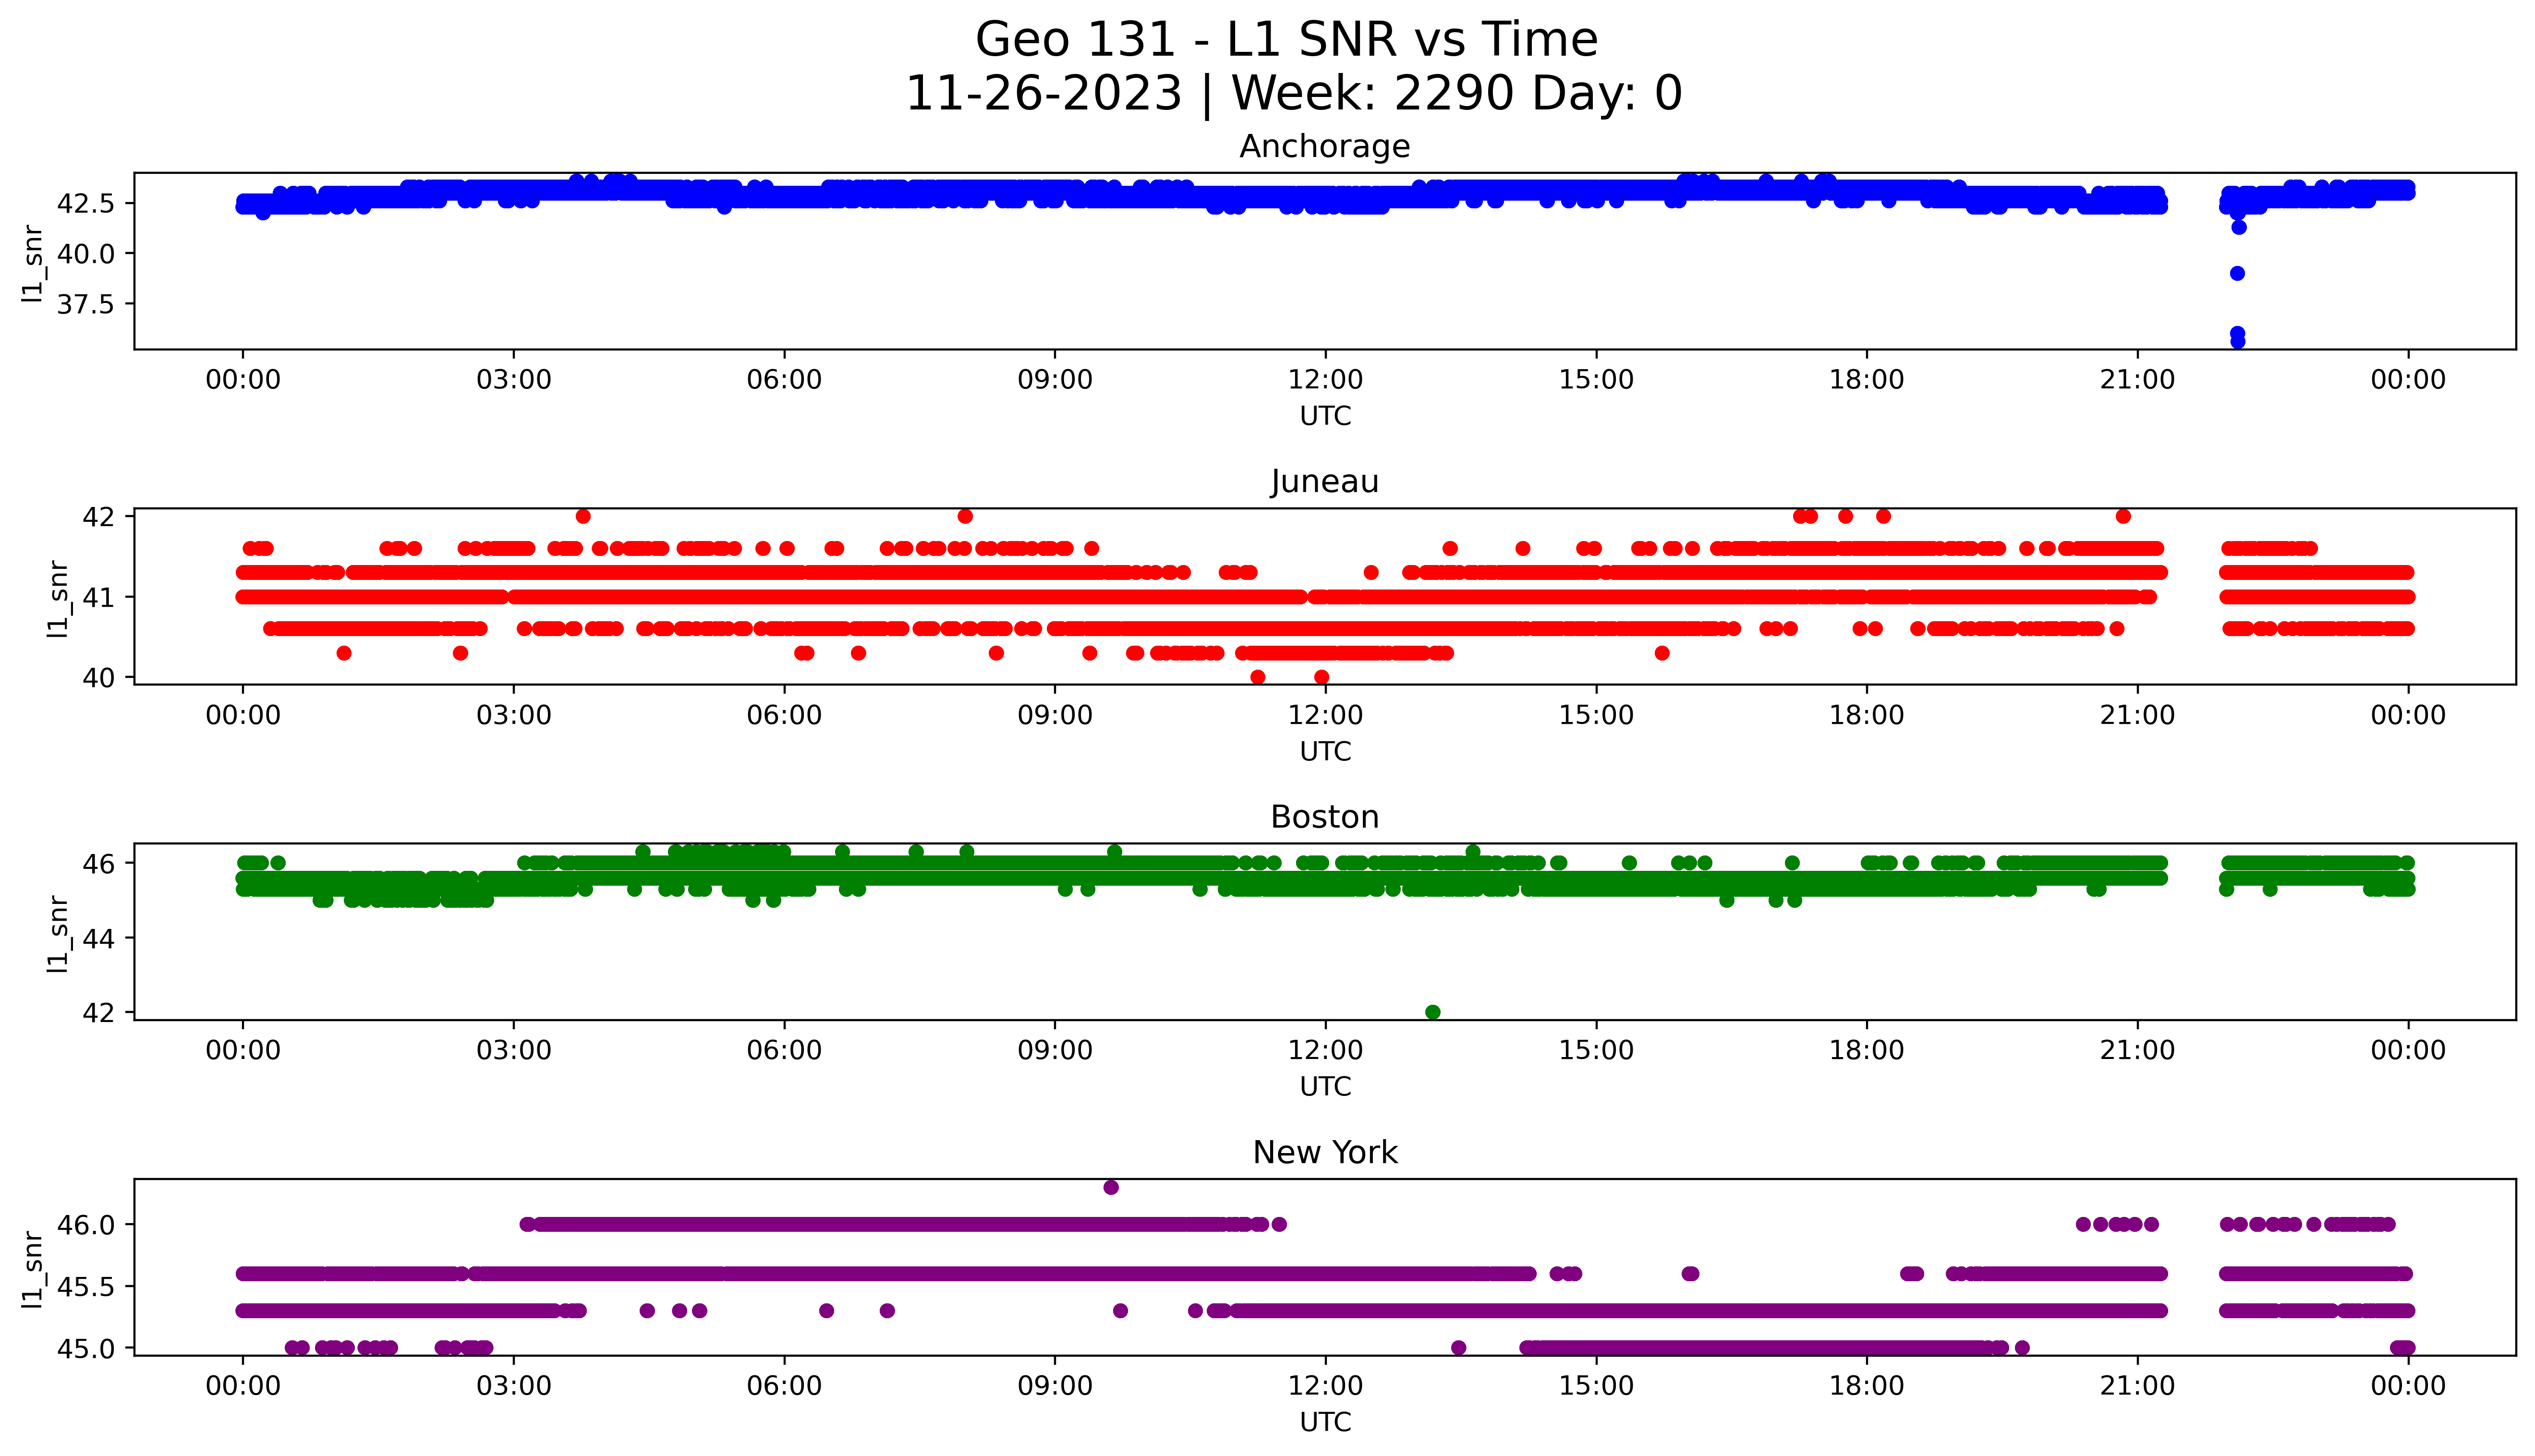Click the UTC label under the Anchorage plot

click(x=1325, y=416)
